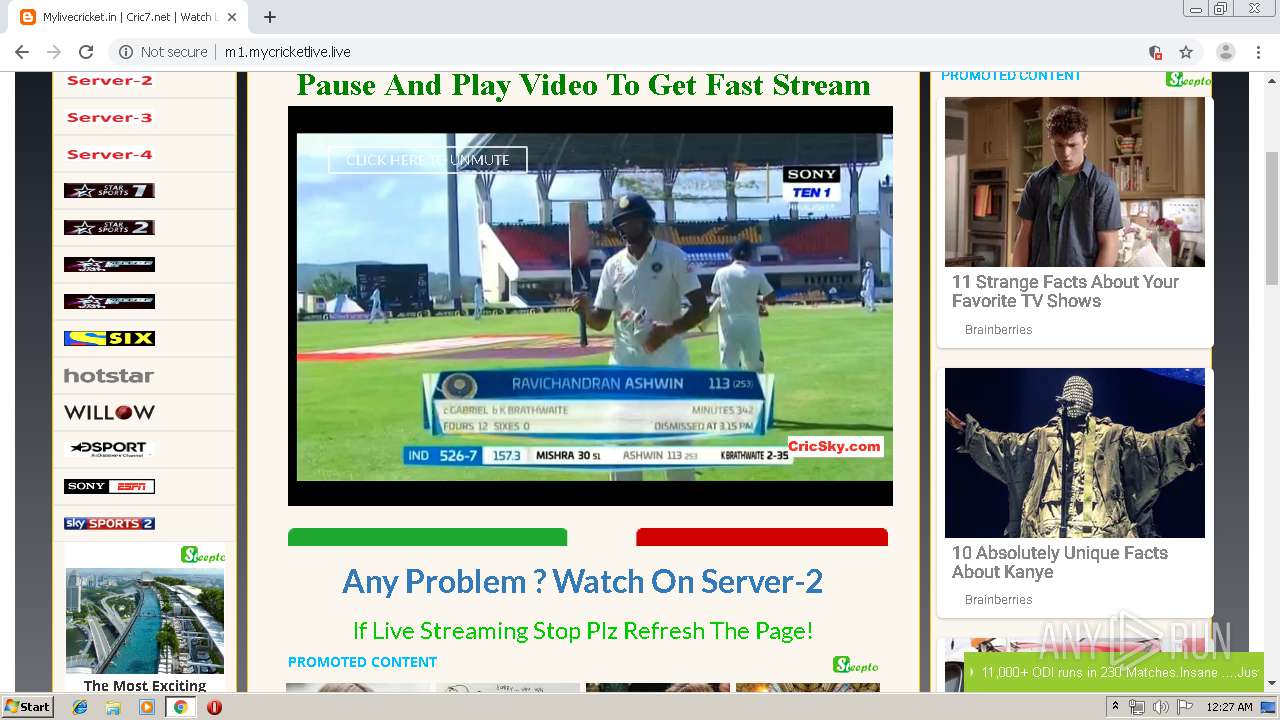1280x720 pixels.
Task: Click the browser forward arrow
Action: tap(54, 52)
